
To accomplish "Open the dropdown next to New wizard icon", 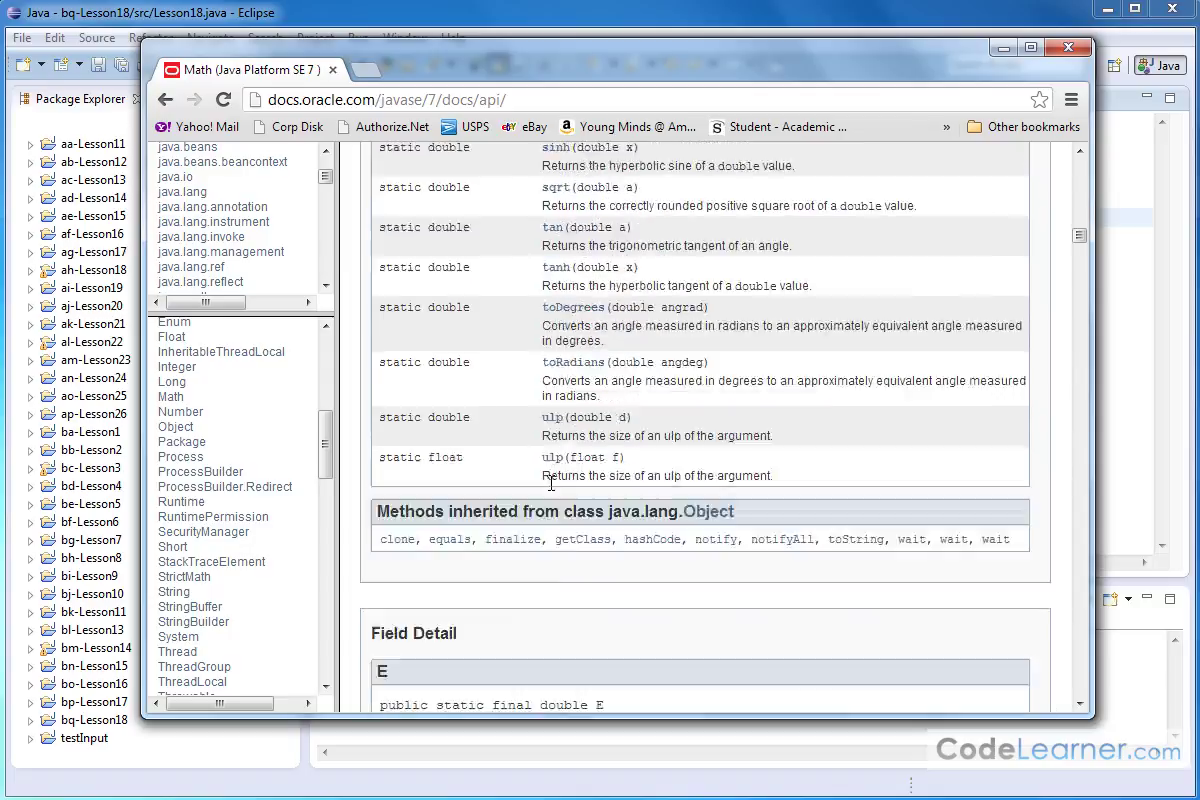I will coord(41,65).
